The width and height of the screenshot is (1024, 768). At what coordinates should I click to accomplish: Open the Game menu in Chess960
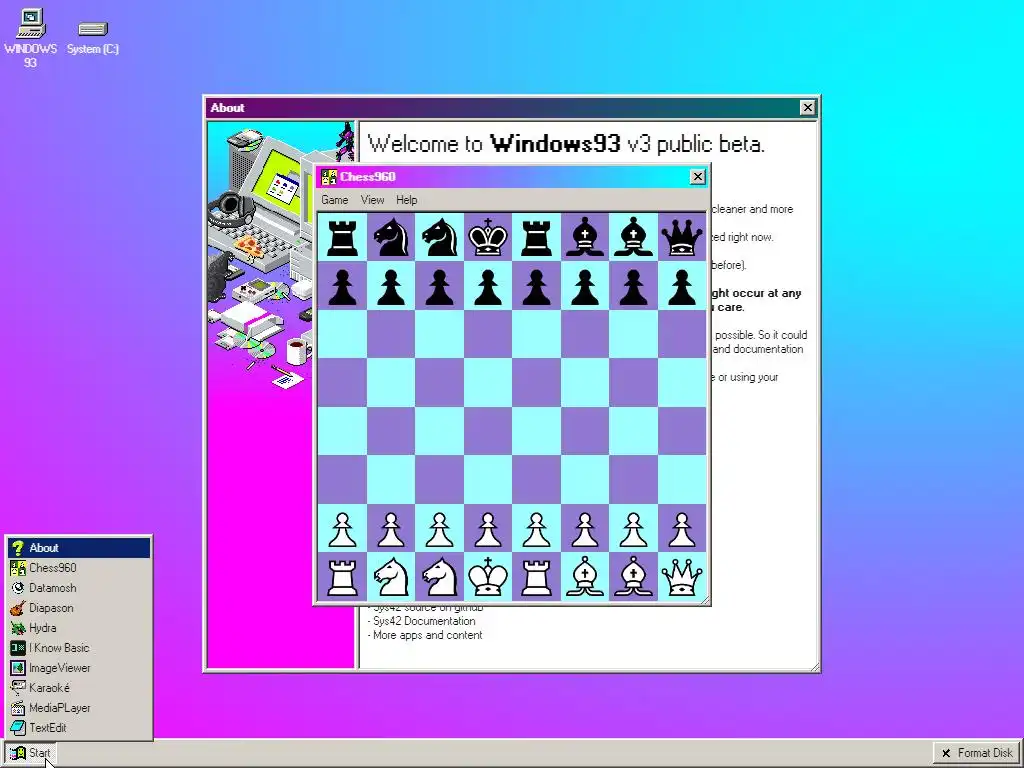coord(334,200)
